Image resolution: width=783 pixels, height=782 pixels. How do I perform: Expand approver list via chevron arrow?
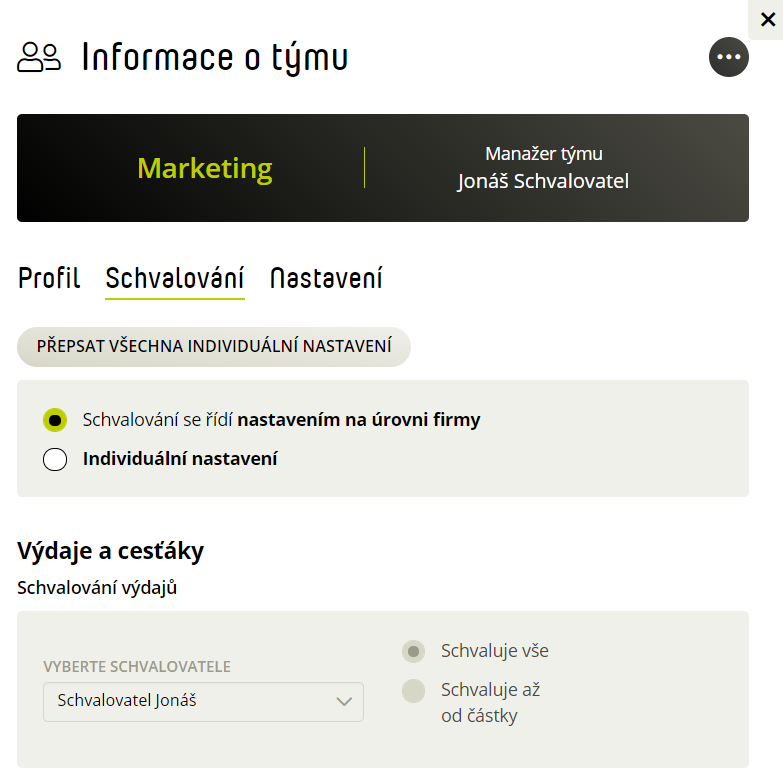pos(344,702)
